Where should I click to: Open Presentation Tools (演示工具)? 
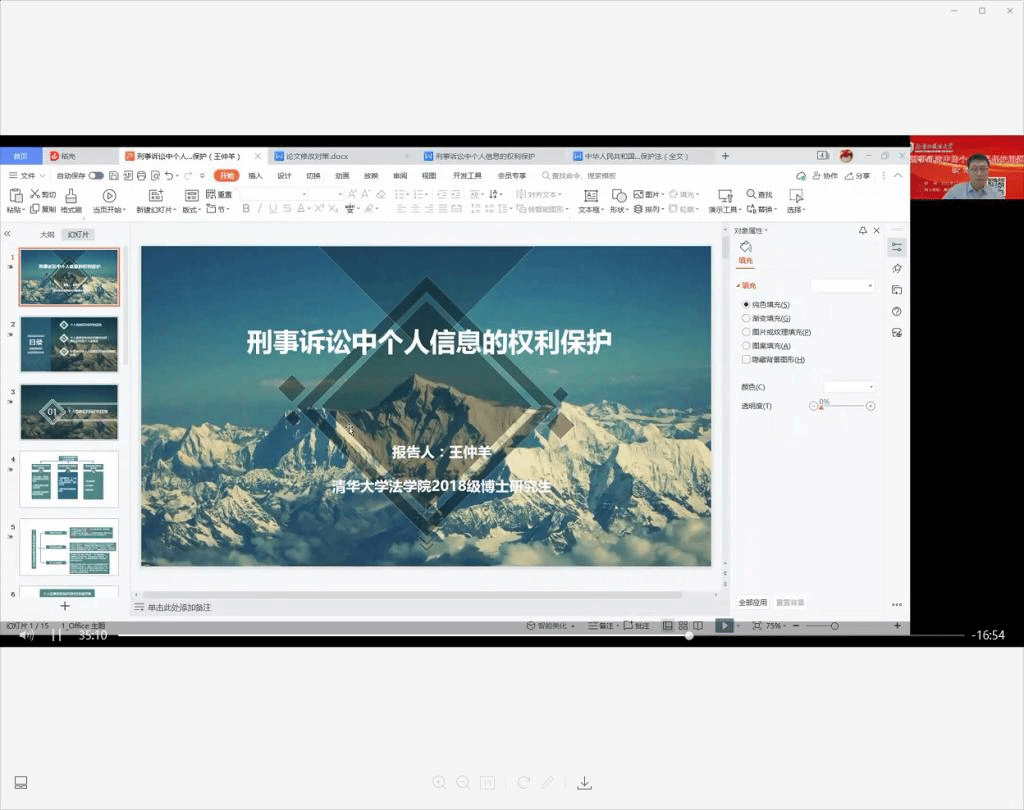tap(722, 196)
